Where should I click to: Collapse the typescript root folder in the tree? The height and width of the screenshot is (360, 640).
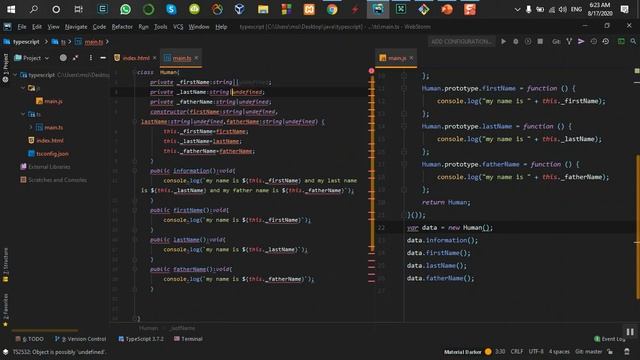(16, 75)
